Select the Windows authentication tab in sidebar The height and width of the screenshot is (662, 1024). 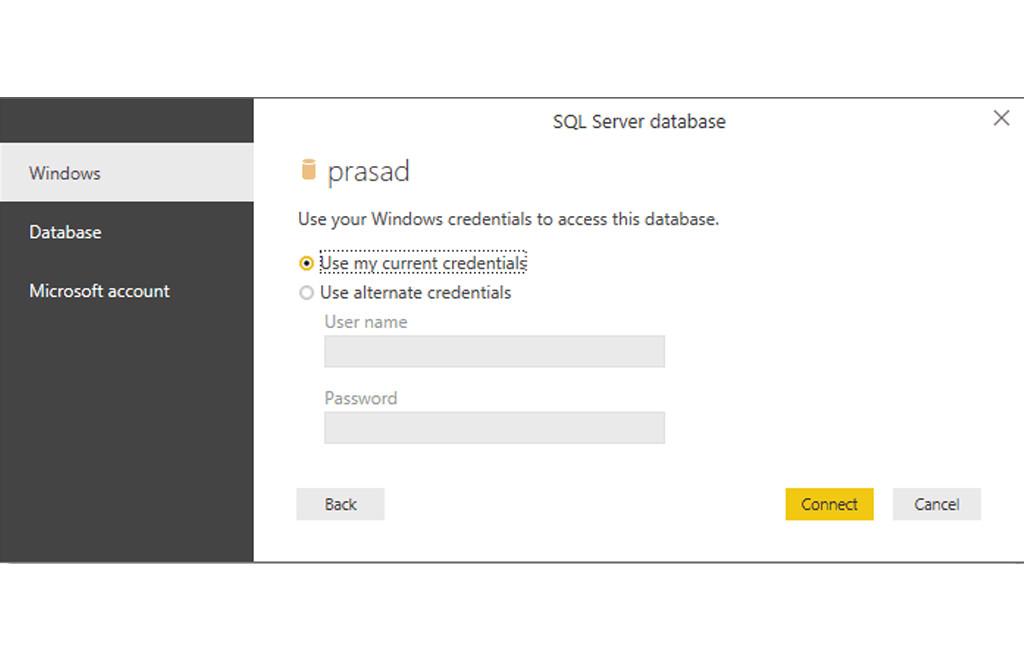click(64, 173)
